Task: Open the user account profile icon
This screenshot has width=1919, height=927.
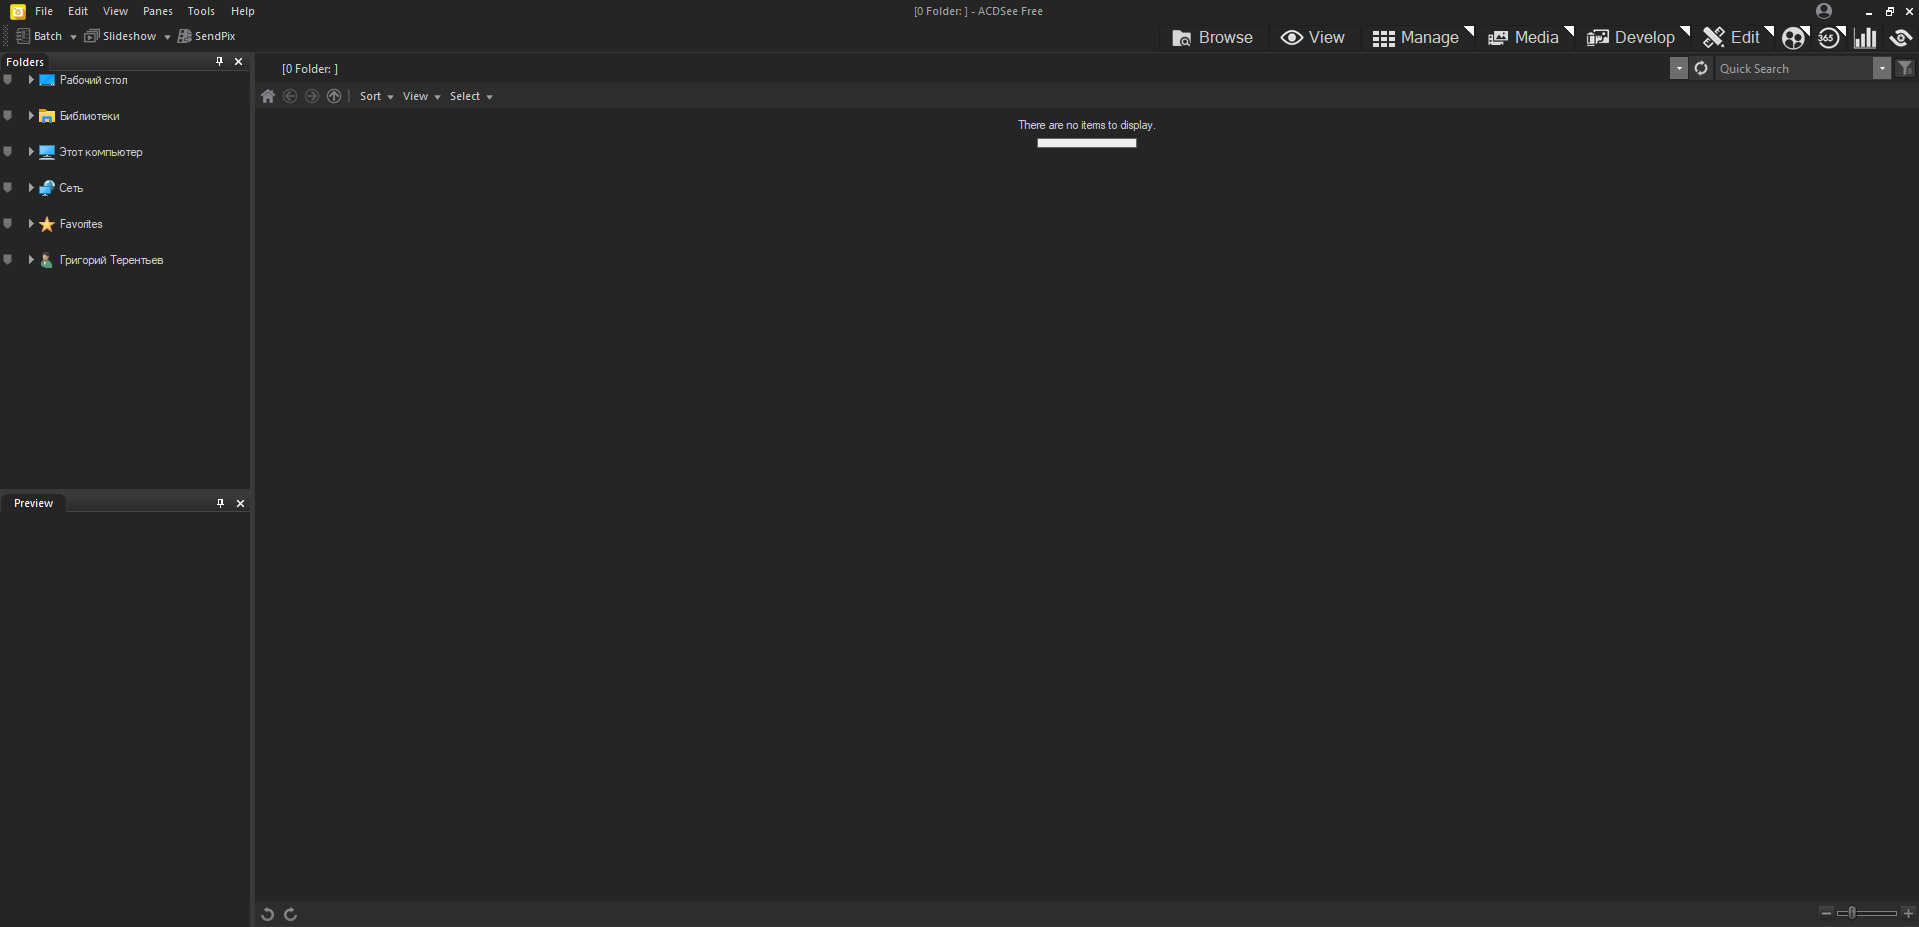Action: click(1824, 11)
